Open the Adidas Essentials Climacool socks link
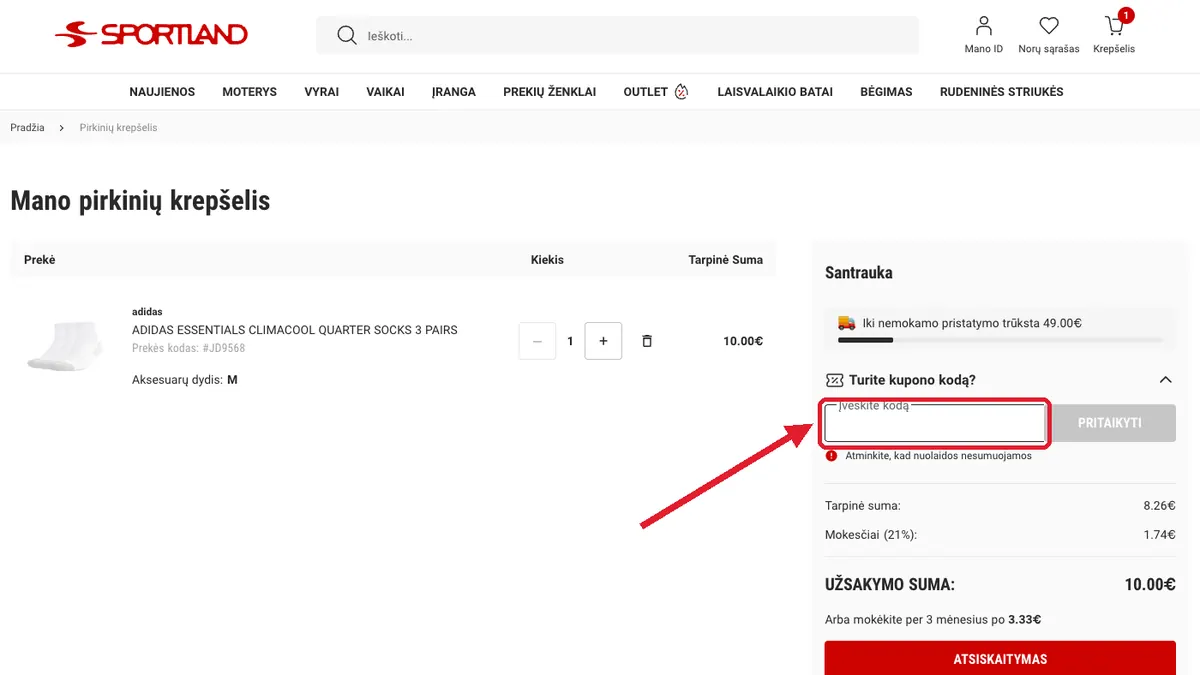The height and width of the screenshot is (675, 1200). (295, 330)
